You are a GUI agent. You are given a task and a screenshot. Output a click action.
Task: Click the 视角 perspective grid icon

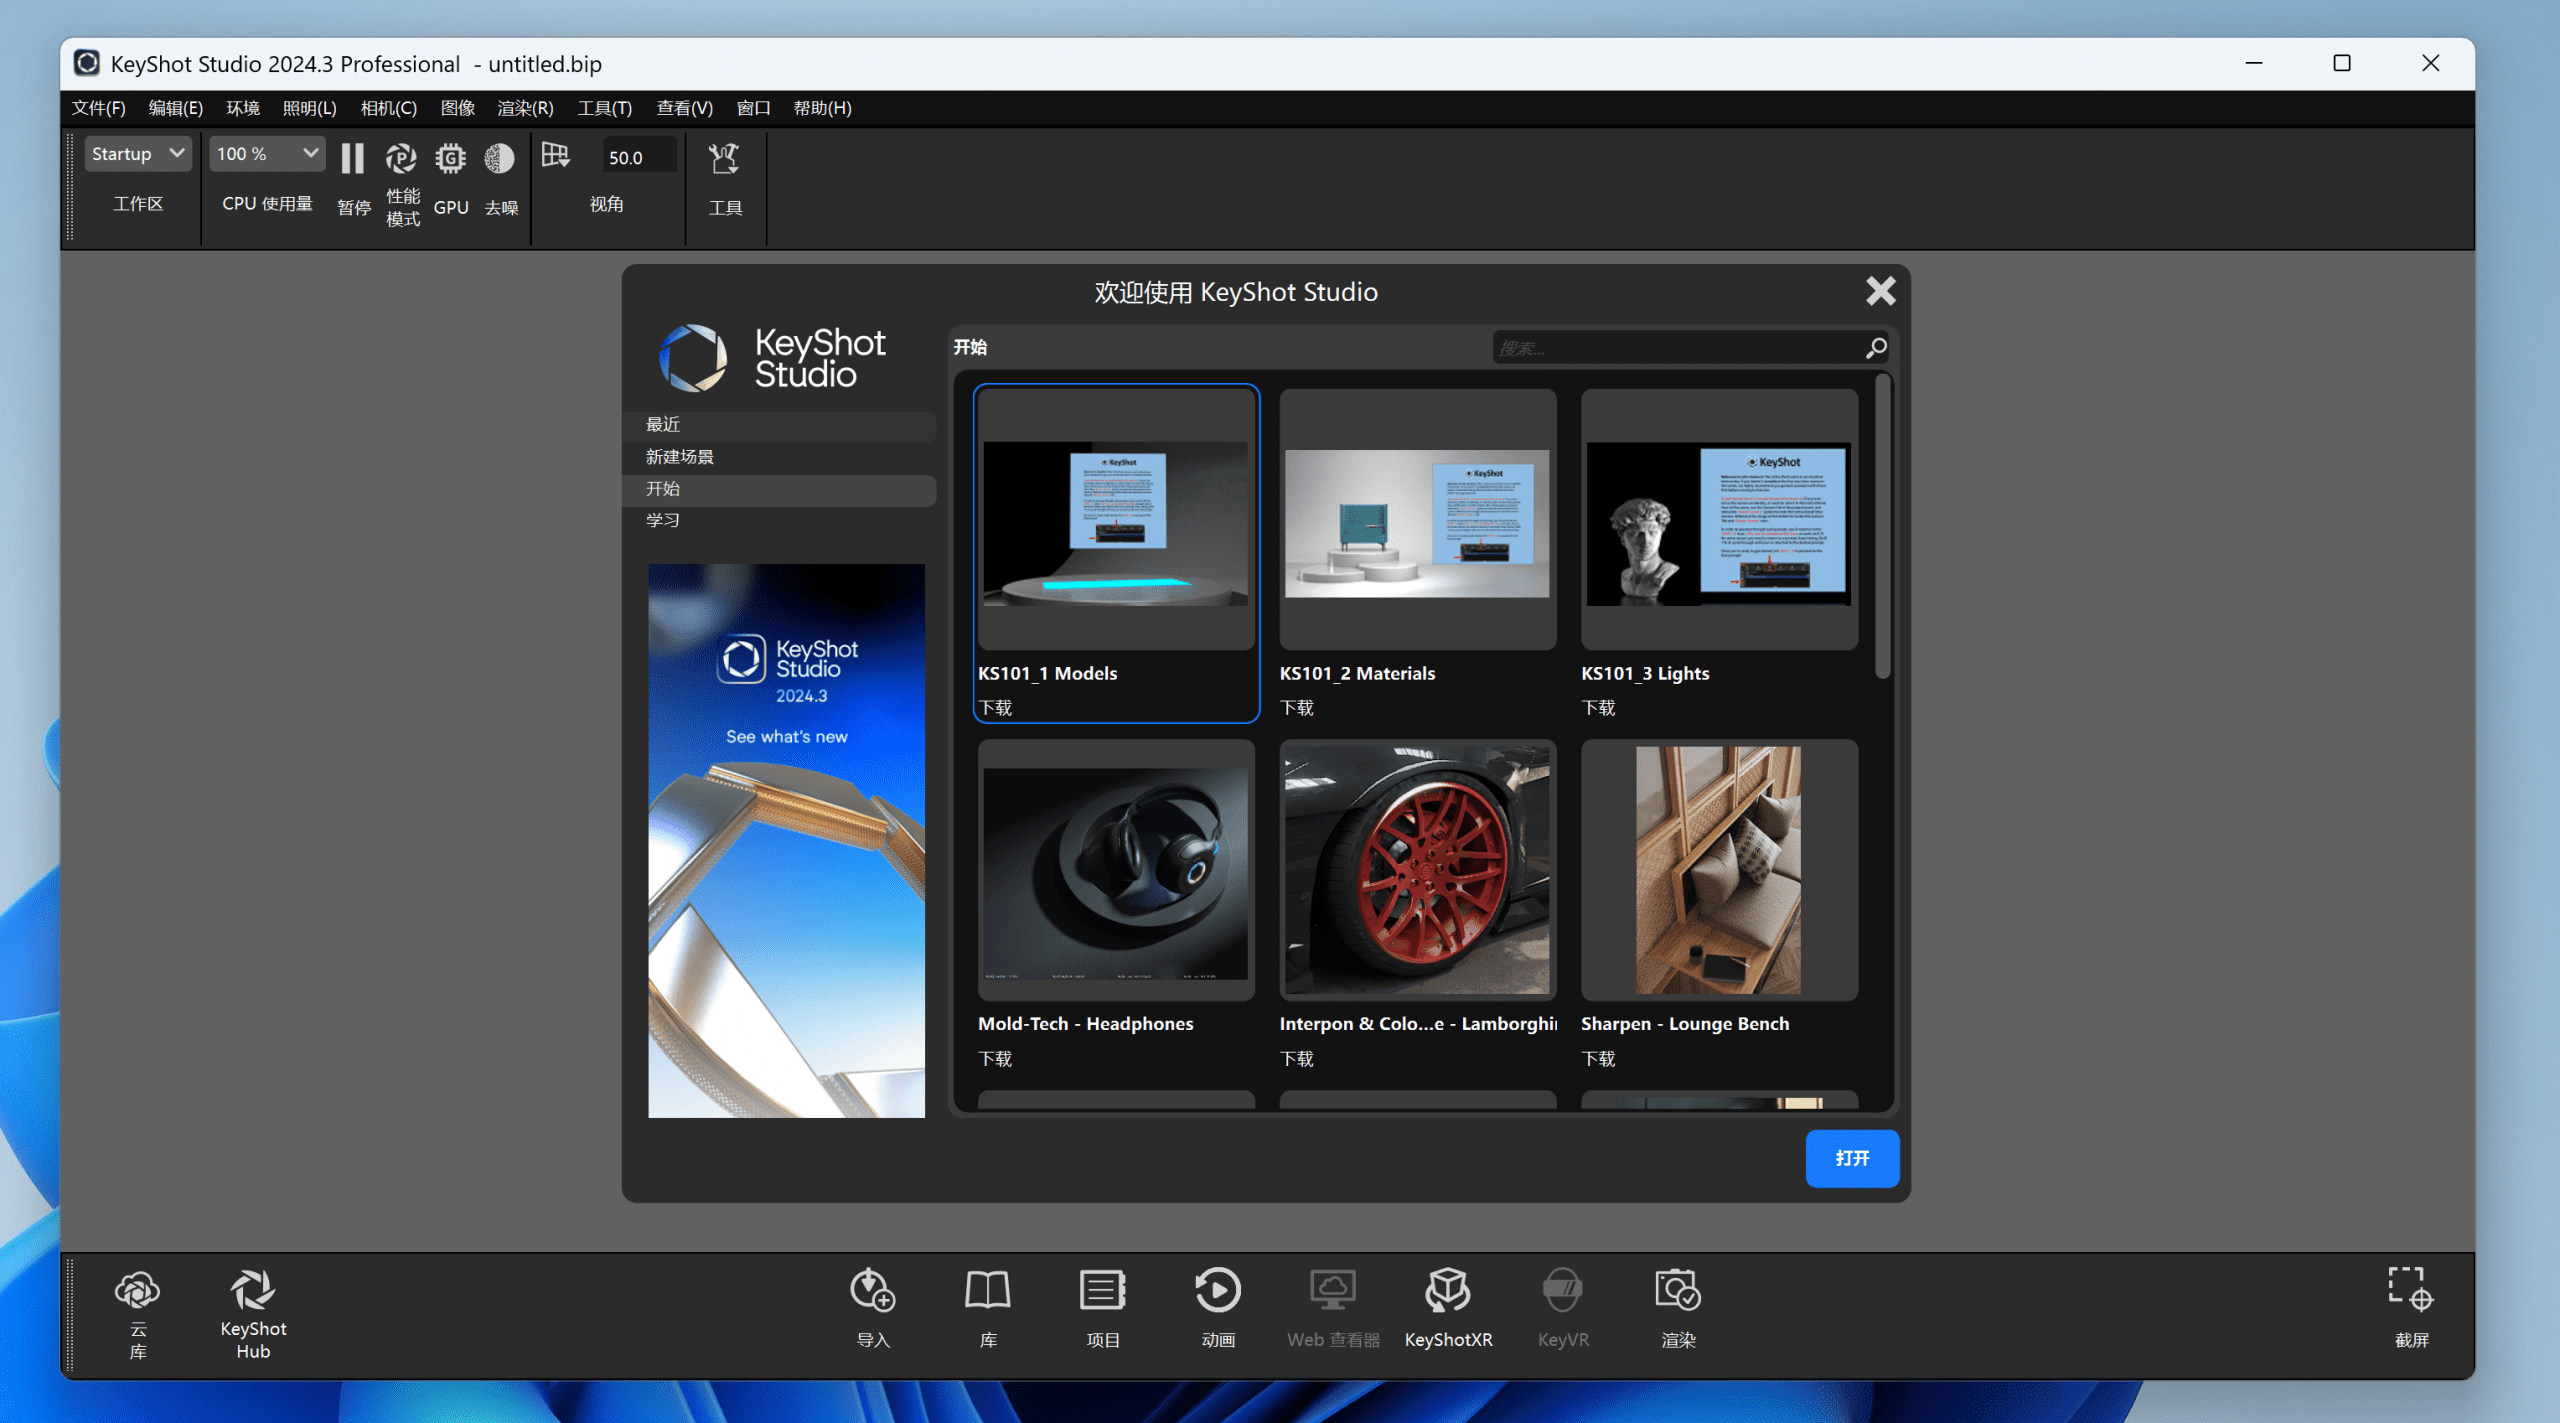[x=556, y=155]
